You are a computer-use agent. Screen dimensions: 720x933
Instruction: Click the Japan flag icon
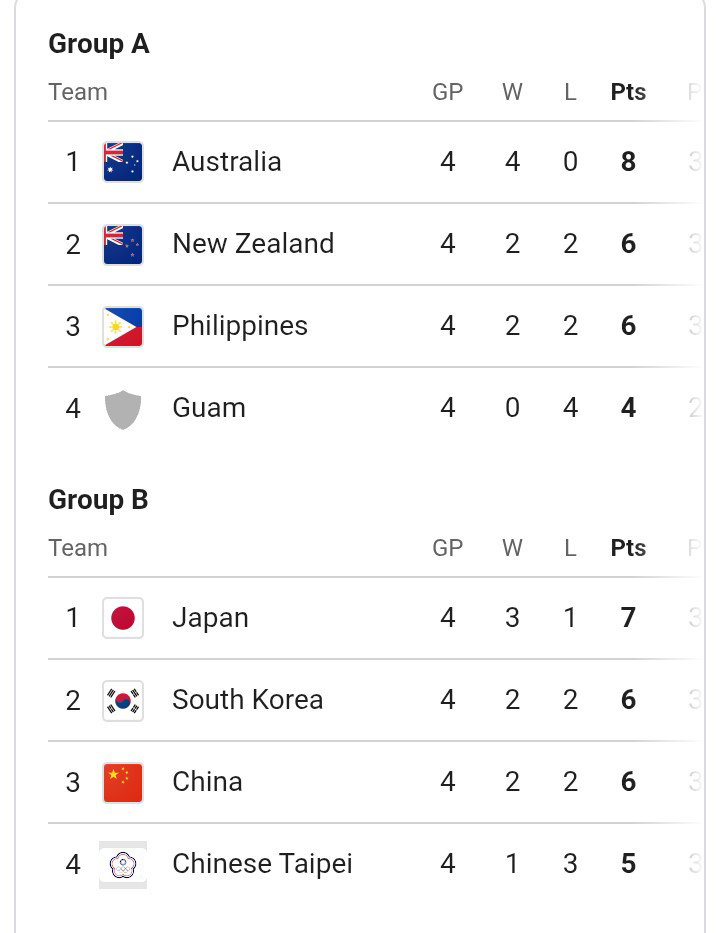pos(123,618)
